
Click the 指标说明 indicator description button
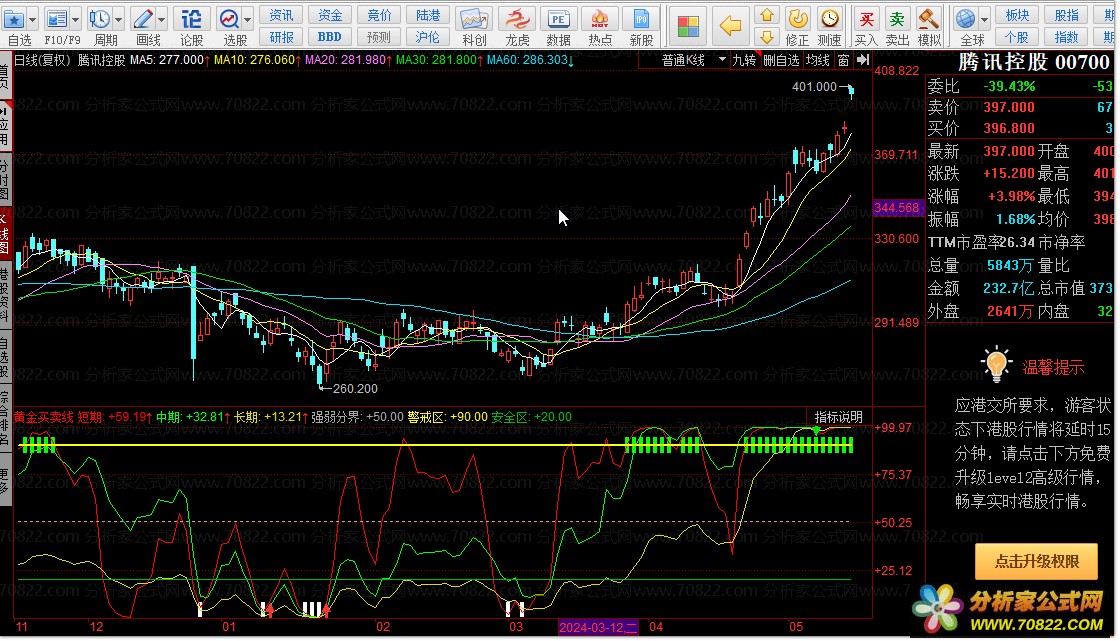[838, 417]
